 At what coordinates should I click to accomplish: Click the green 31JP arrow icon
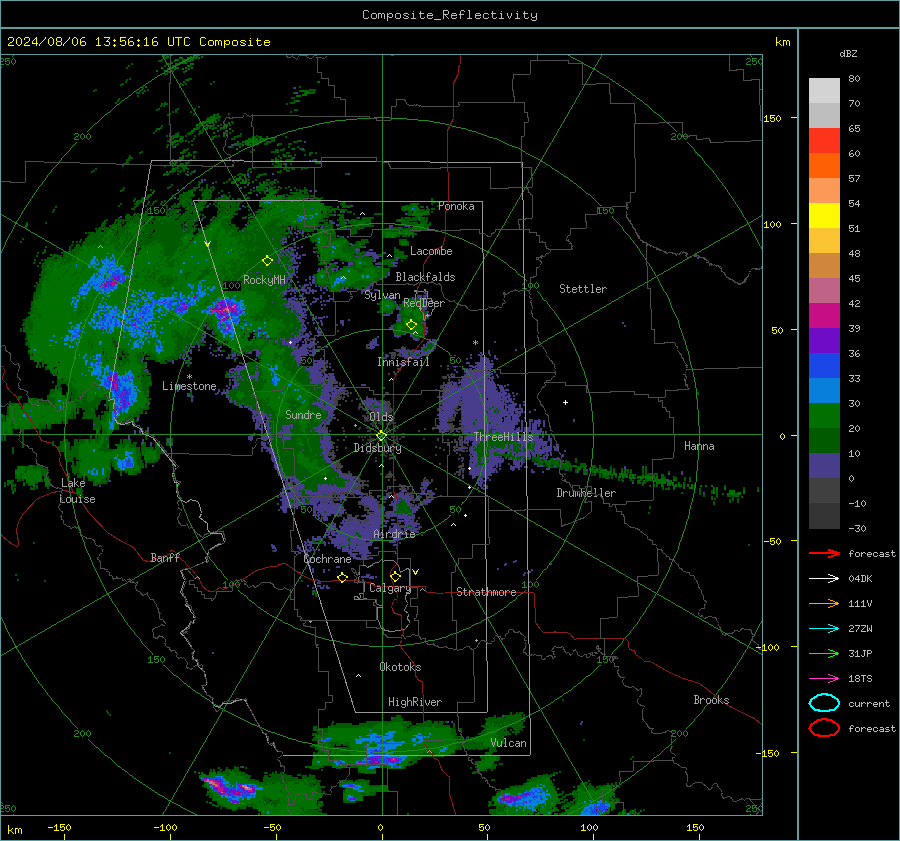tap(824, 653)
